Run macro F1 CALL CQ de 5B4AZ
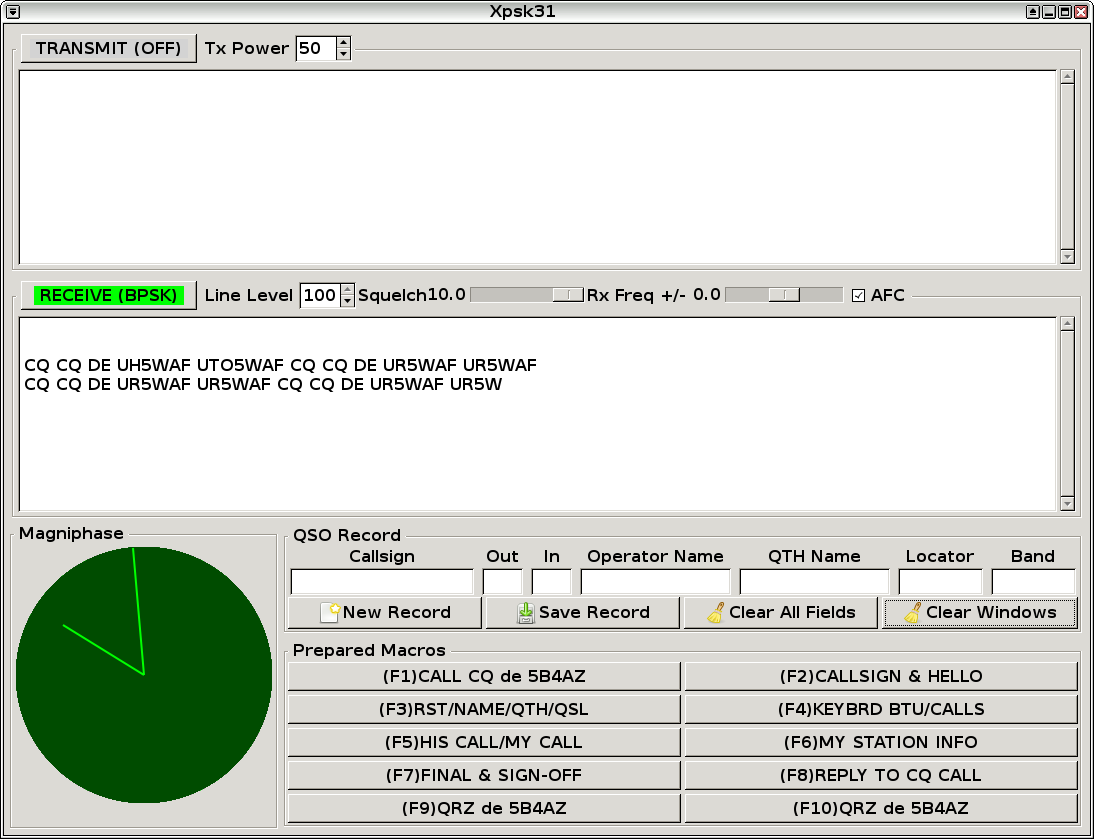The height and width of the screenshot is (839, 1094). point(484,676)
